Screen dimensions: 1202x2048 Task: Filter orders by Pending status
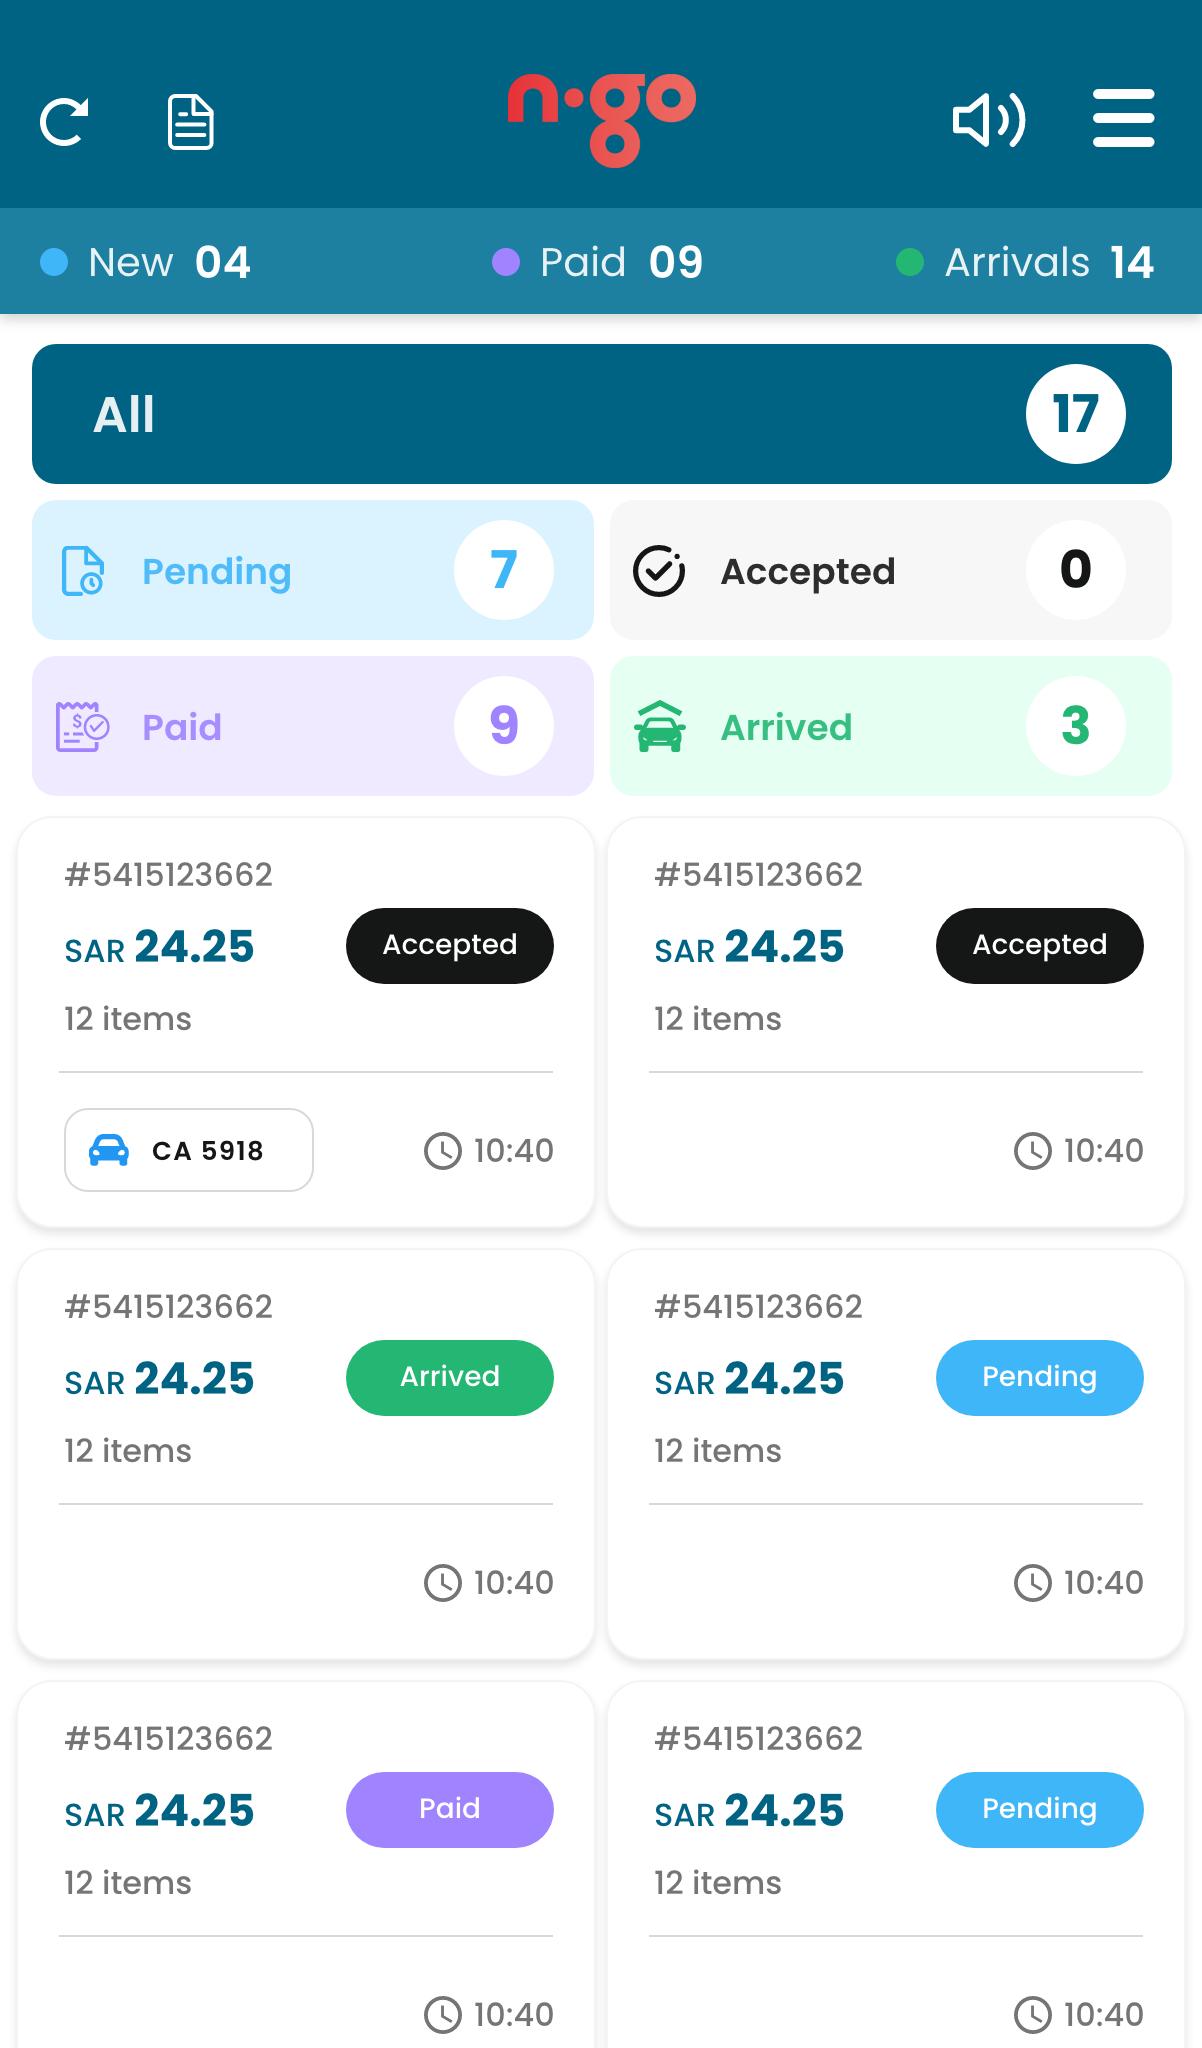[x=312, y=570]
